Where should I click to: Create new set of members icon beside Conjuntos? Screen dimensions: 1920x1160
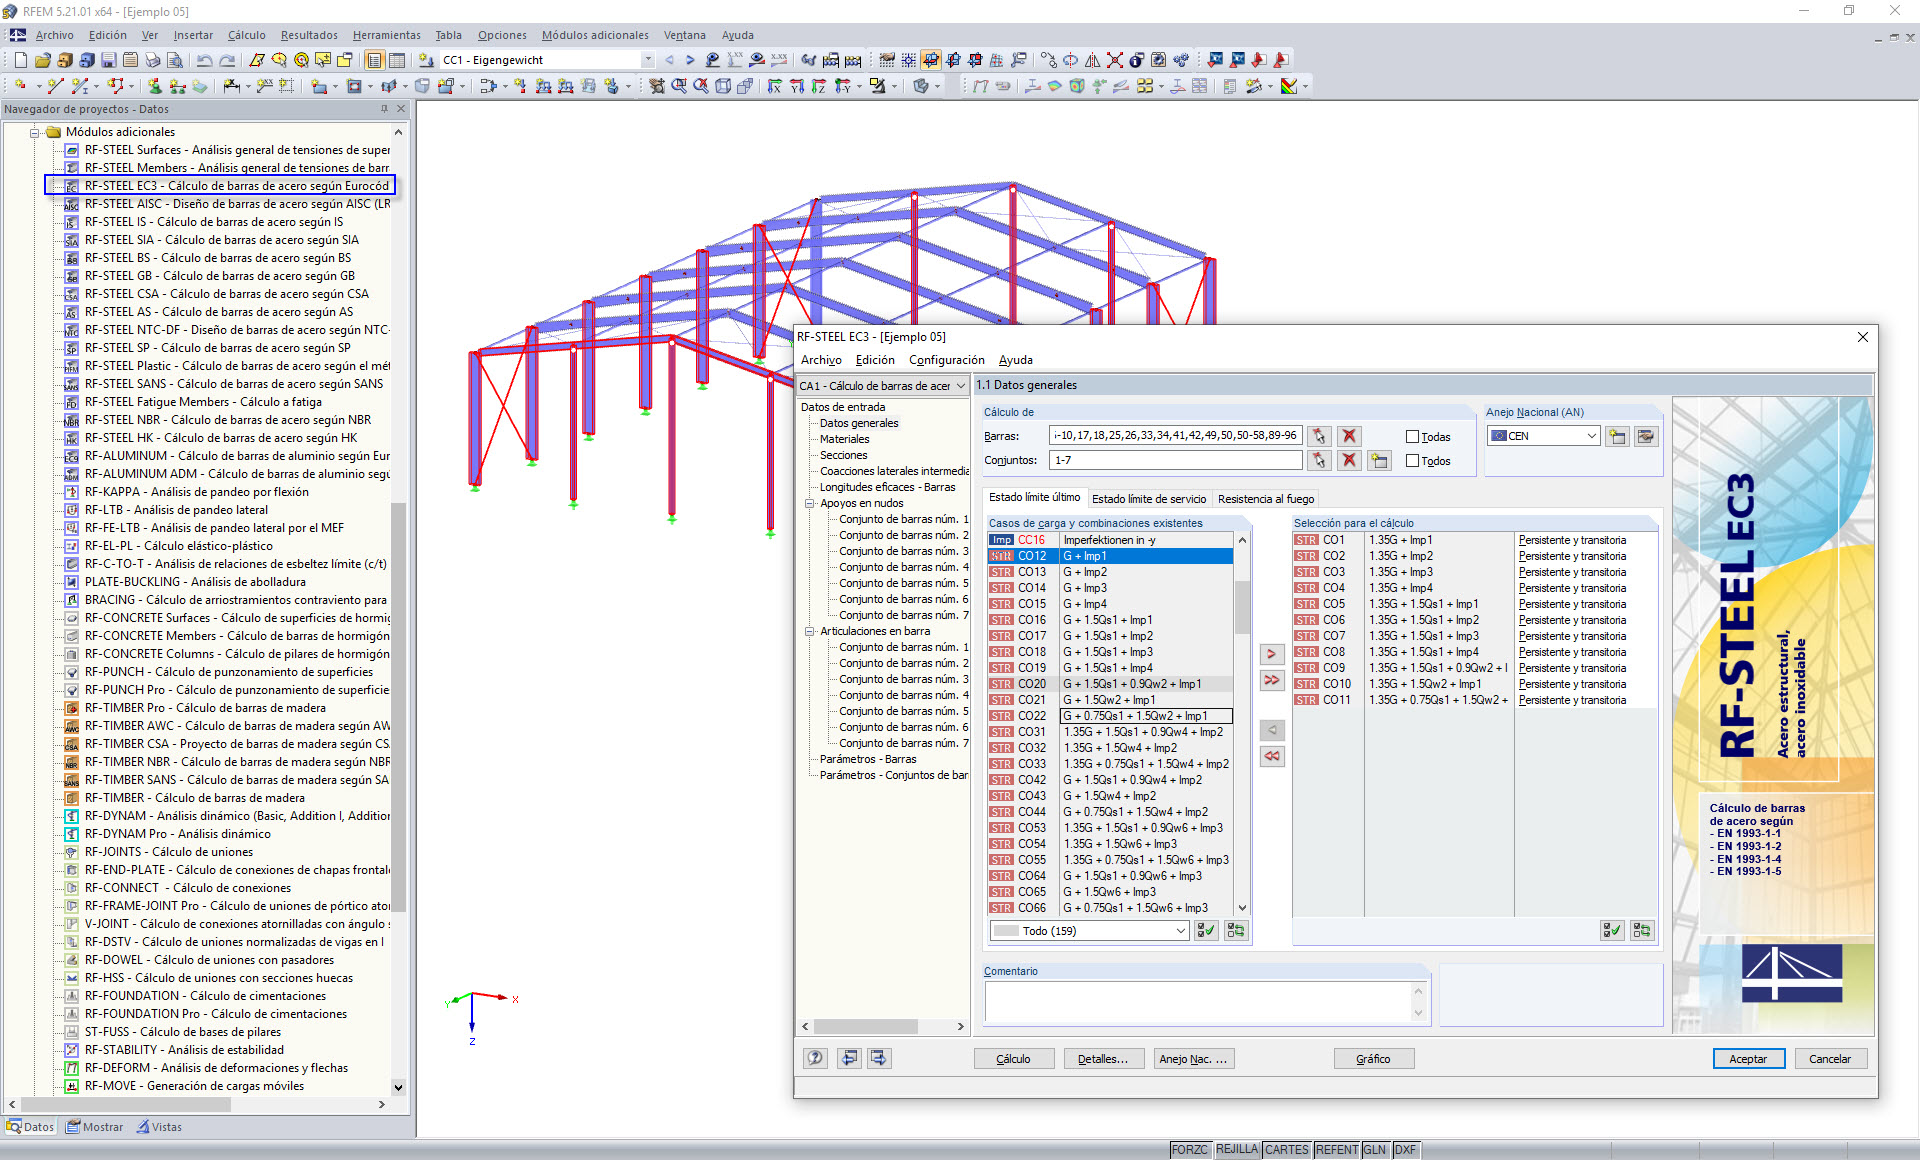coord(1379,460)
